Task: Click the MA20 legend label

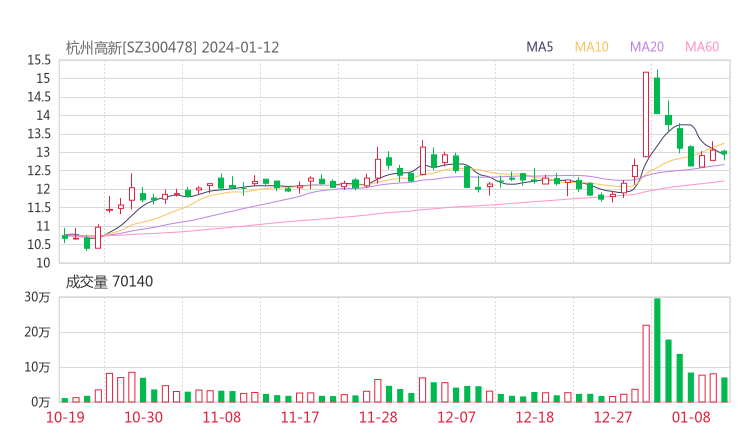Action: [647, 47]
